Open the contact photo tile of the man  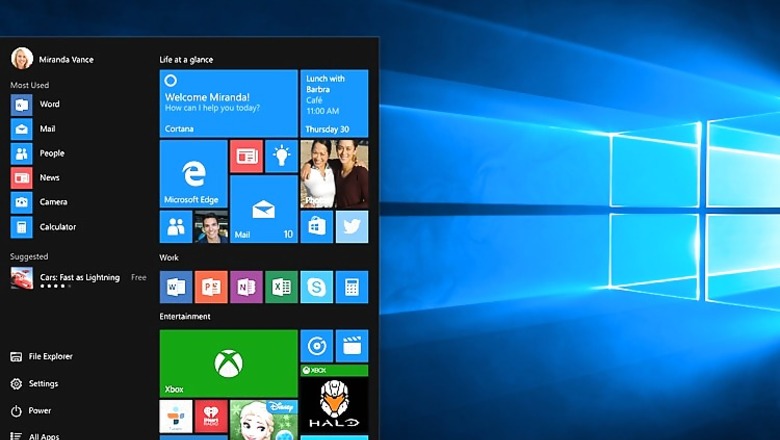tap(211, 227)
